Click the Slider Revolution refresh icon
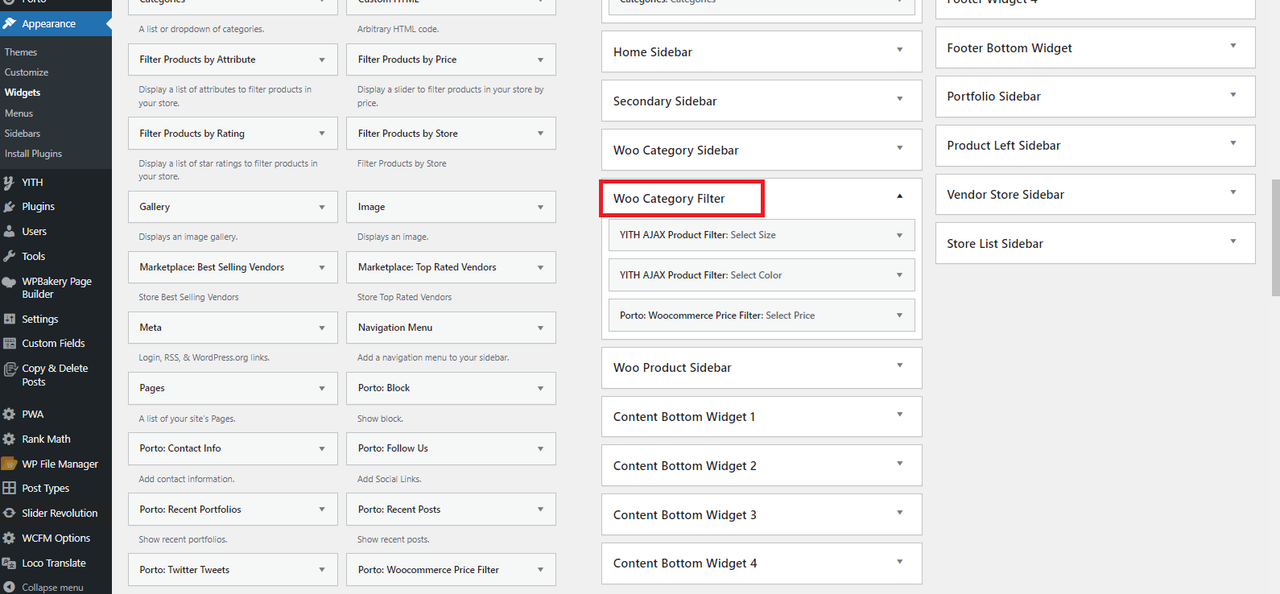Screen dimensions: 1280x594 tap(10, 513)
